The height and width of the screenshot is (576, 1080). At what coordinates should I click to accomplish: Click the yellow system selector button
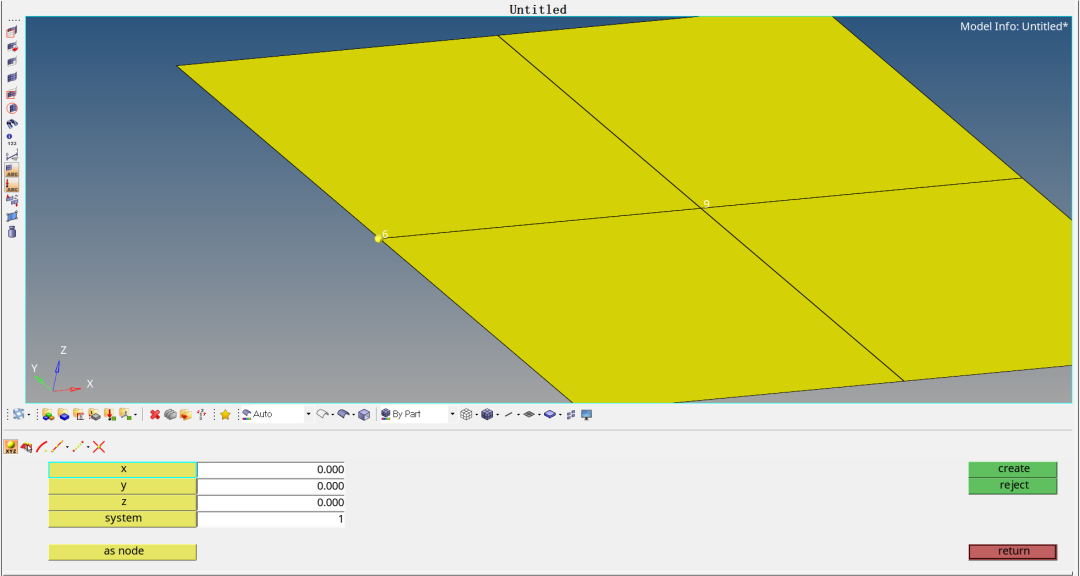(x=123, y=519)
